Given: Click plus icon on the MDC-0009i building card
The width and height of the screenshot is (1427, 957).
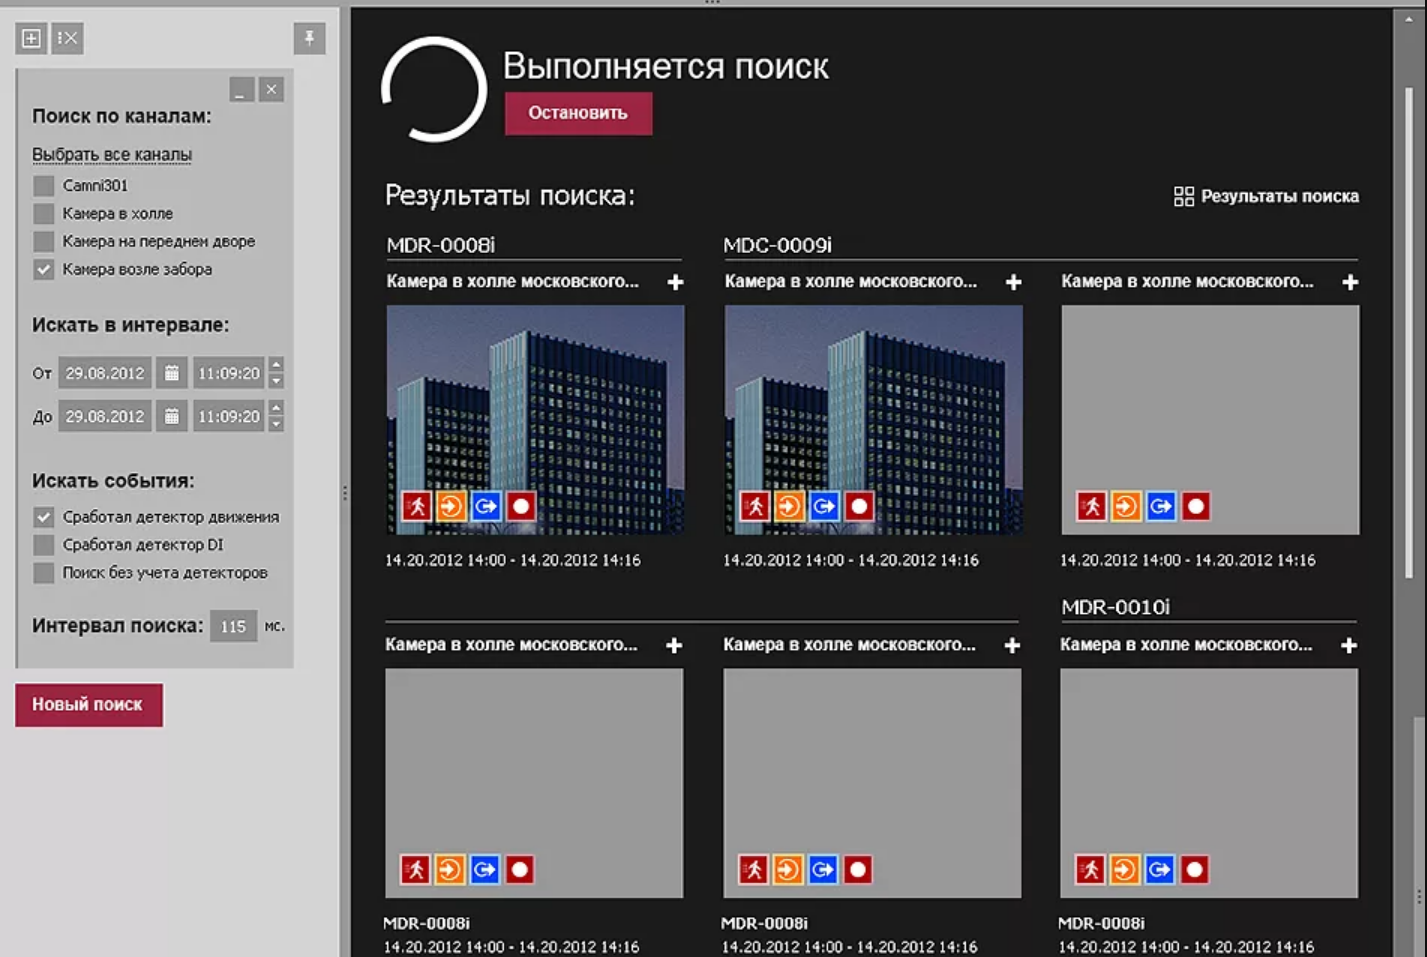Looking at the screenshot, I should [x=1014, y=282].
